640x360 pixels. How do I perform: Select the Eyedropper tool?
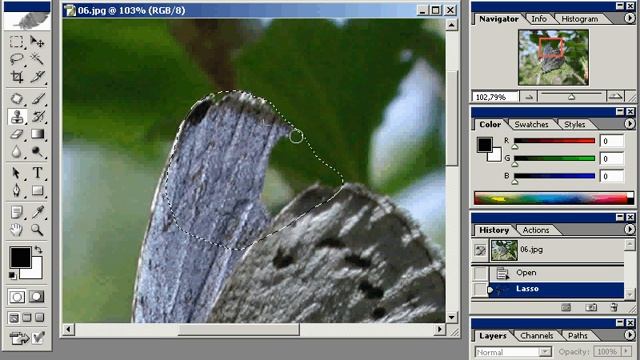37,212
